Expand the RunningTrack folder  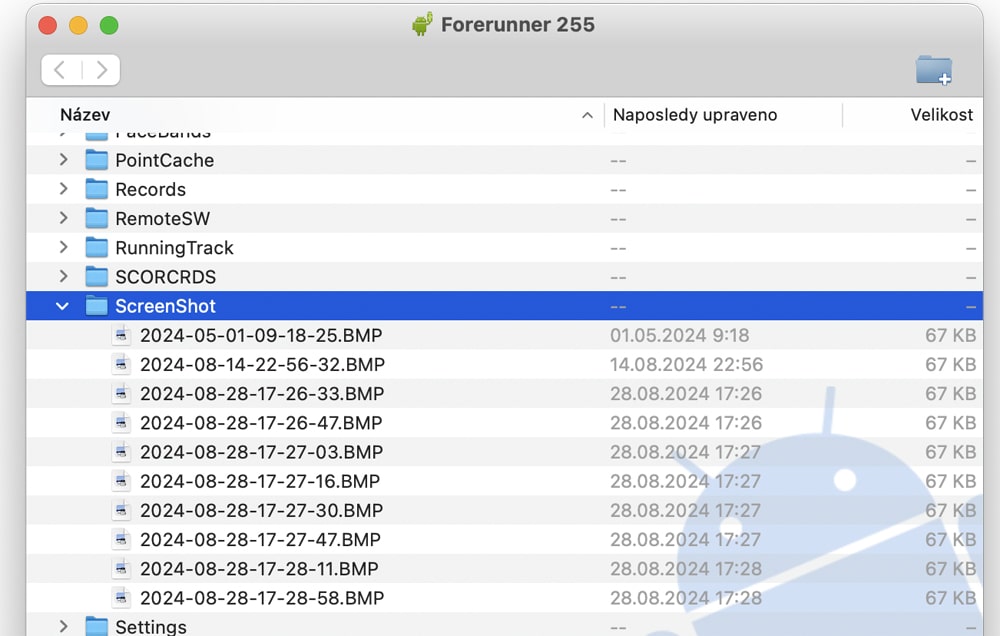(63, 248)
